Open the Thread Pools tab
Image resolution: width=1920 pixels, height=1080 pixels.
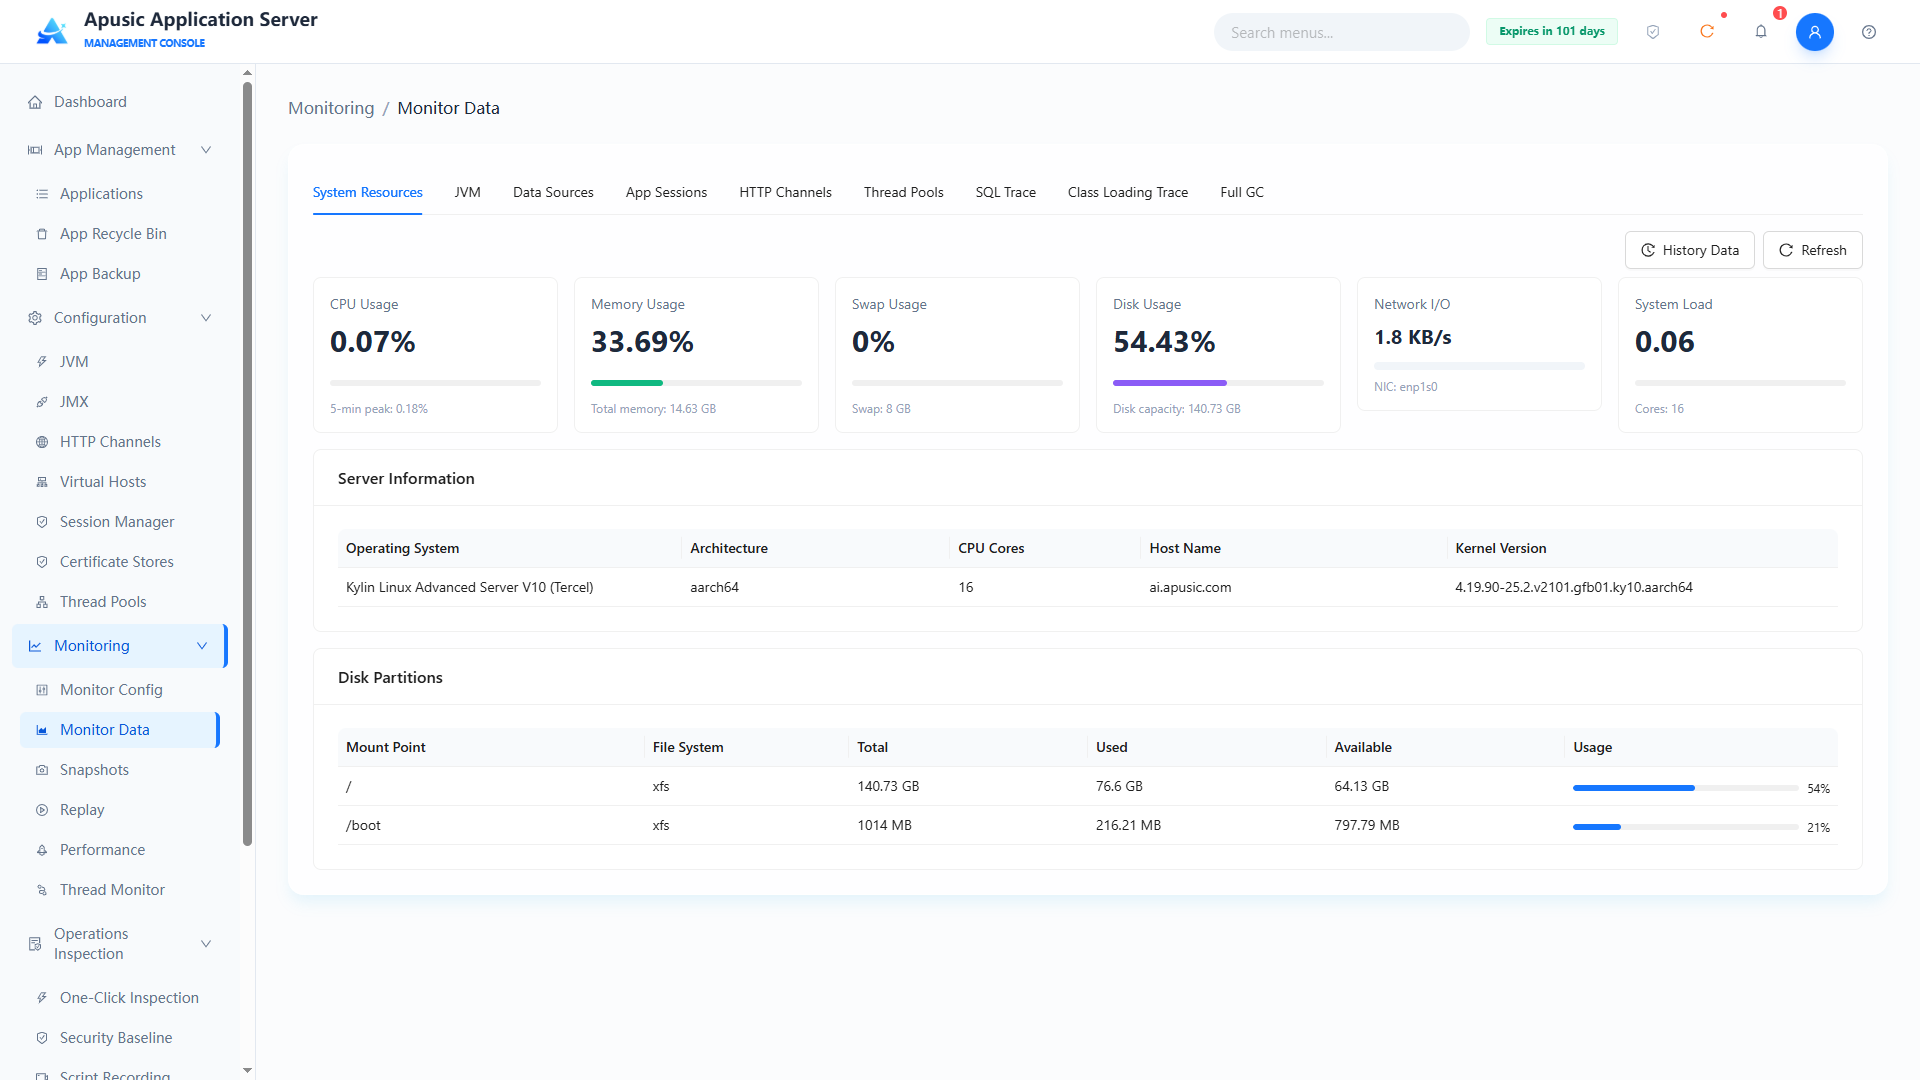pyautogui.click(x=903, y=192)
